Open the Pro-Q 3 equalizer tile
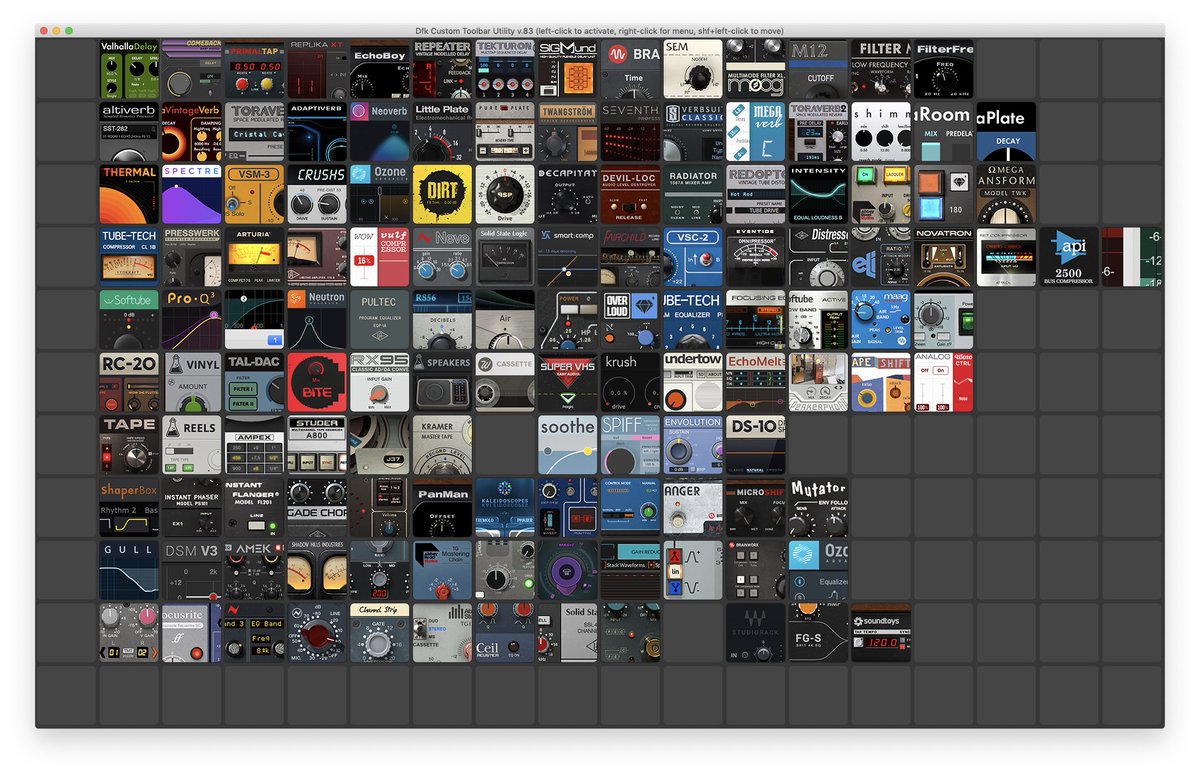Viewport: 1200px width, 775px height. point(192,320)
